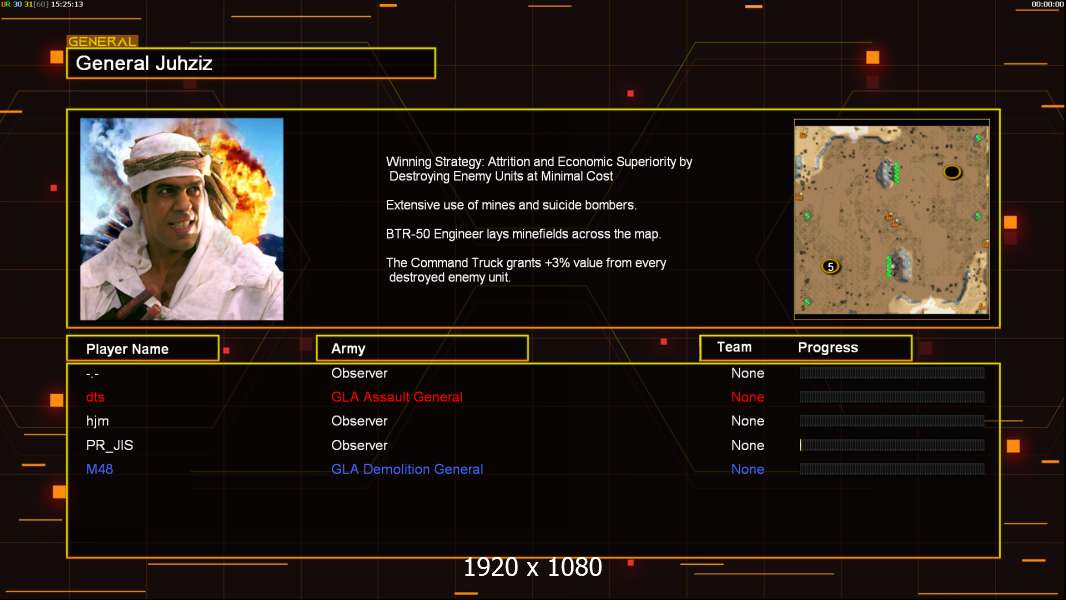The height and width of the screenshot is (600, 1066).
Task: Click the "BTR-50 Engineer lays minefields" line
Action: click(x=523, y=234)
